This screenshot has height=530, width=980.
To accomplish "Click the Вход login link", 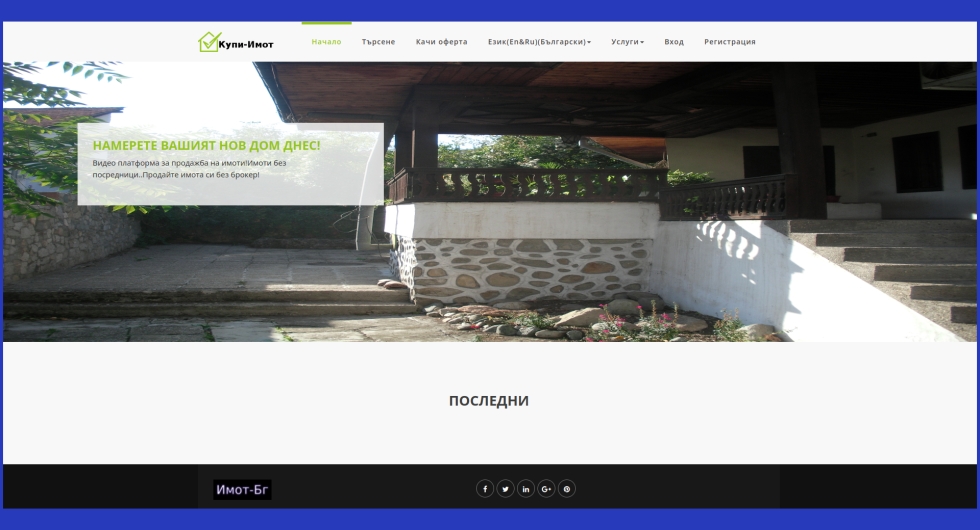I will [x=674, y=42].
